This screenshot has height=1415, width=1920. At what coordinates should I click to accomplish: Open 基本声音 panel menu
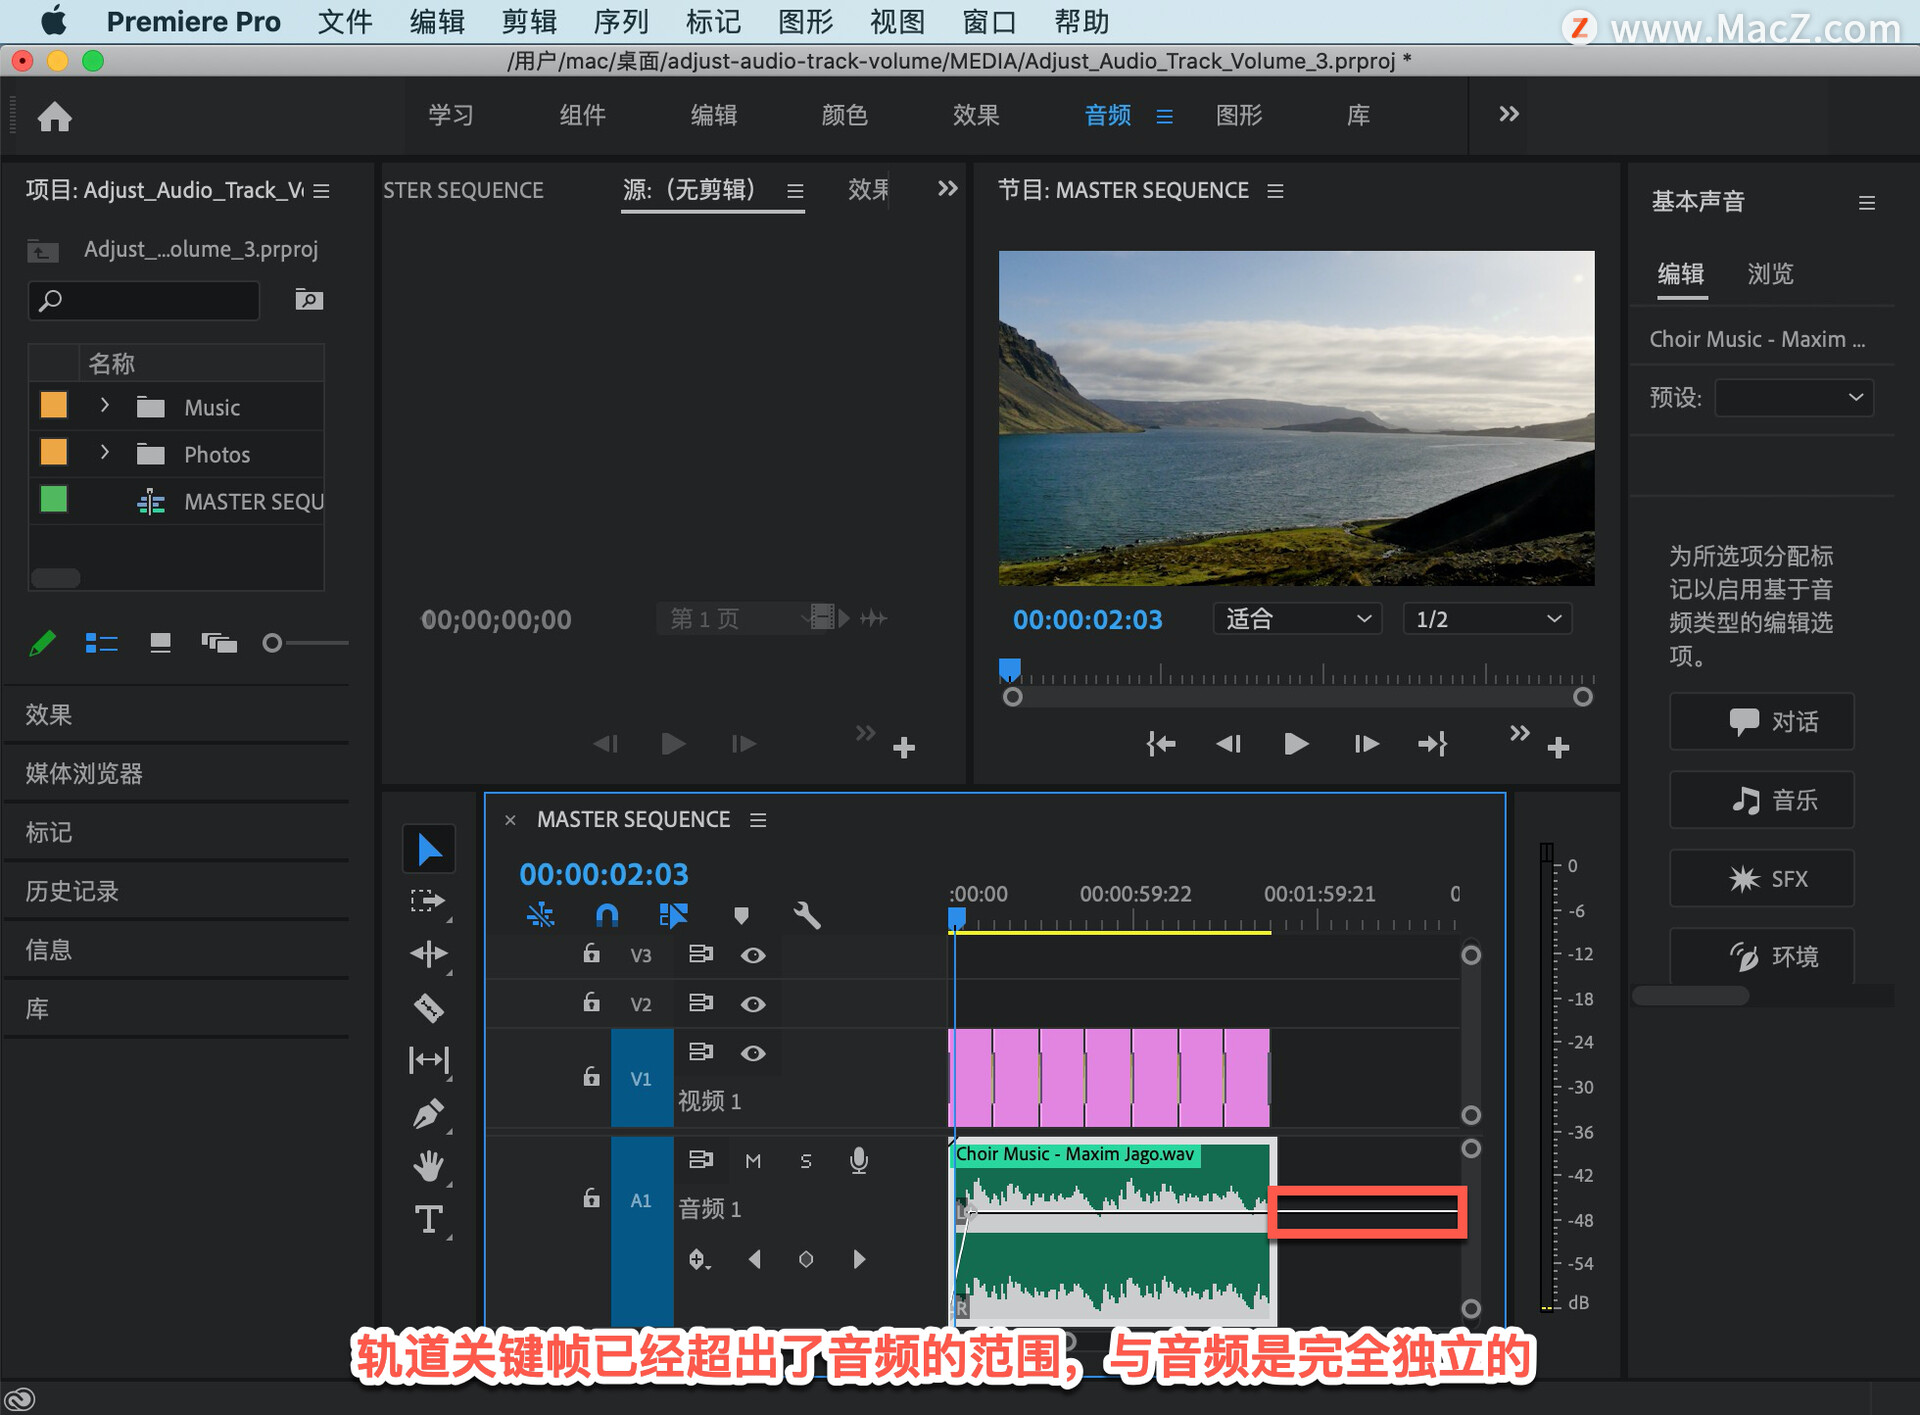tap(1867, 203)
